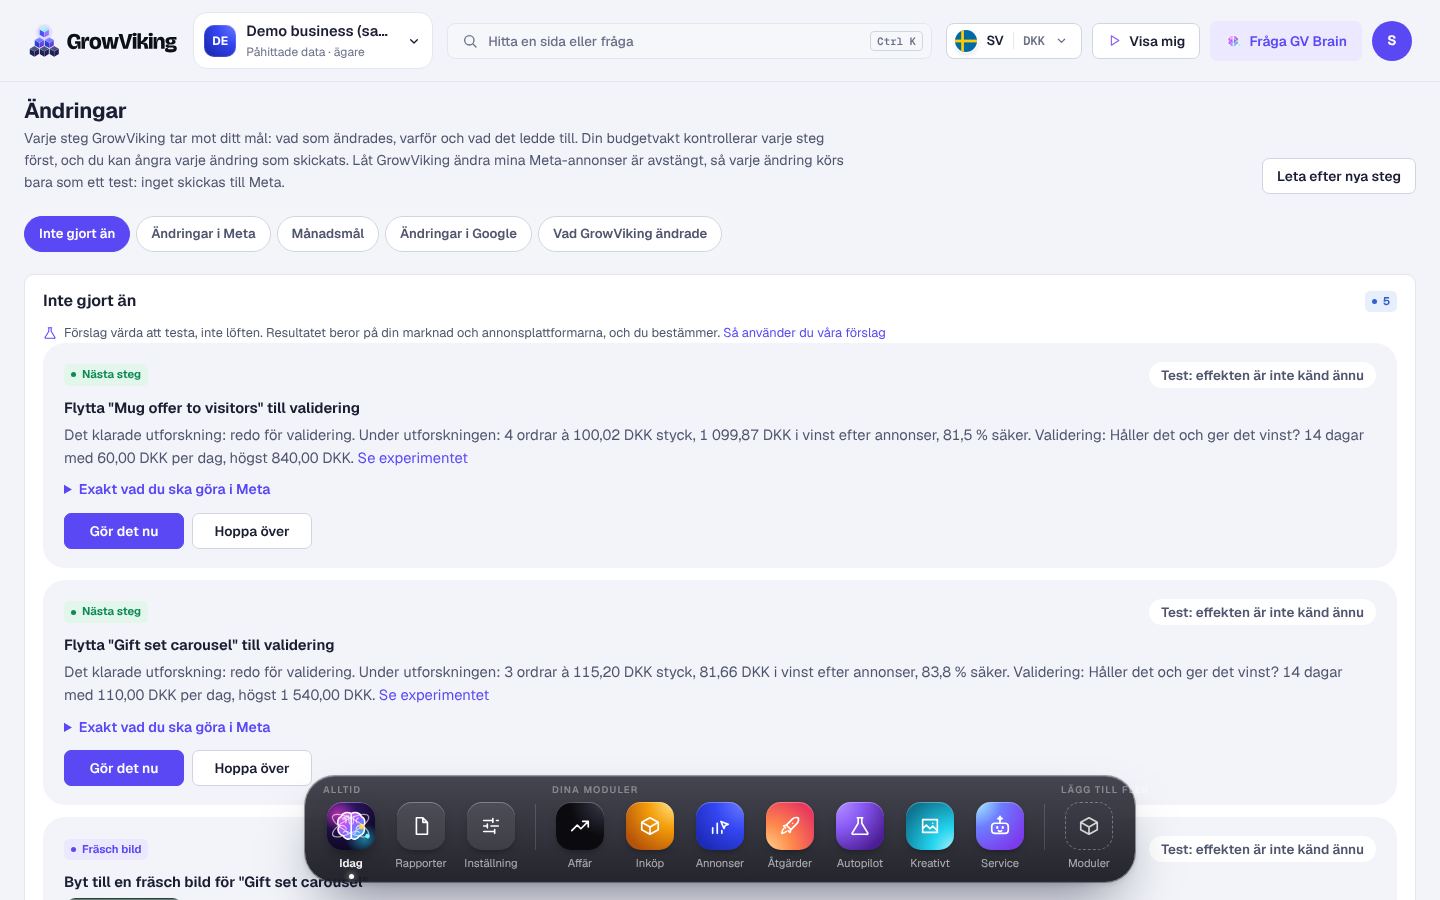Screen dimensions: 1440x900
Task: Open the Autopilot flask icon
Action: (860, 827)
